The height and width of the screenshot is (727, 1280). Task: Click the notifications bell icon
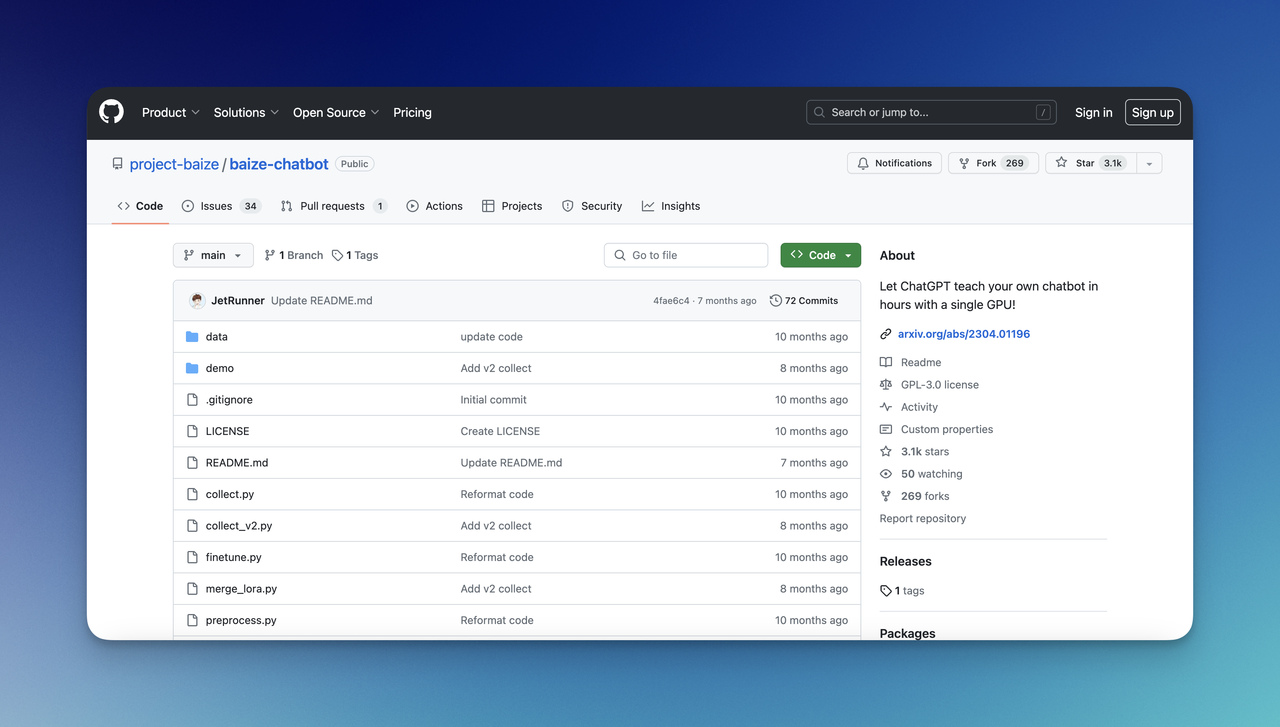tap(861, 162)
